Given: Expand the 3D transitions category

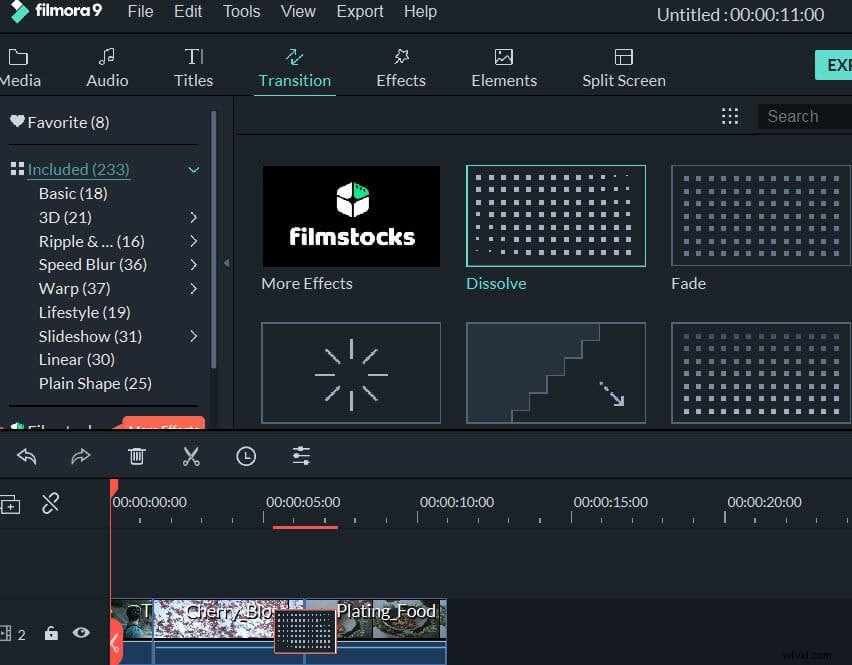Looking at the screenshot, I should pyautogui.click(x=194, y=217).
